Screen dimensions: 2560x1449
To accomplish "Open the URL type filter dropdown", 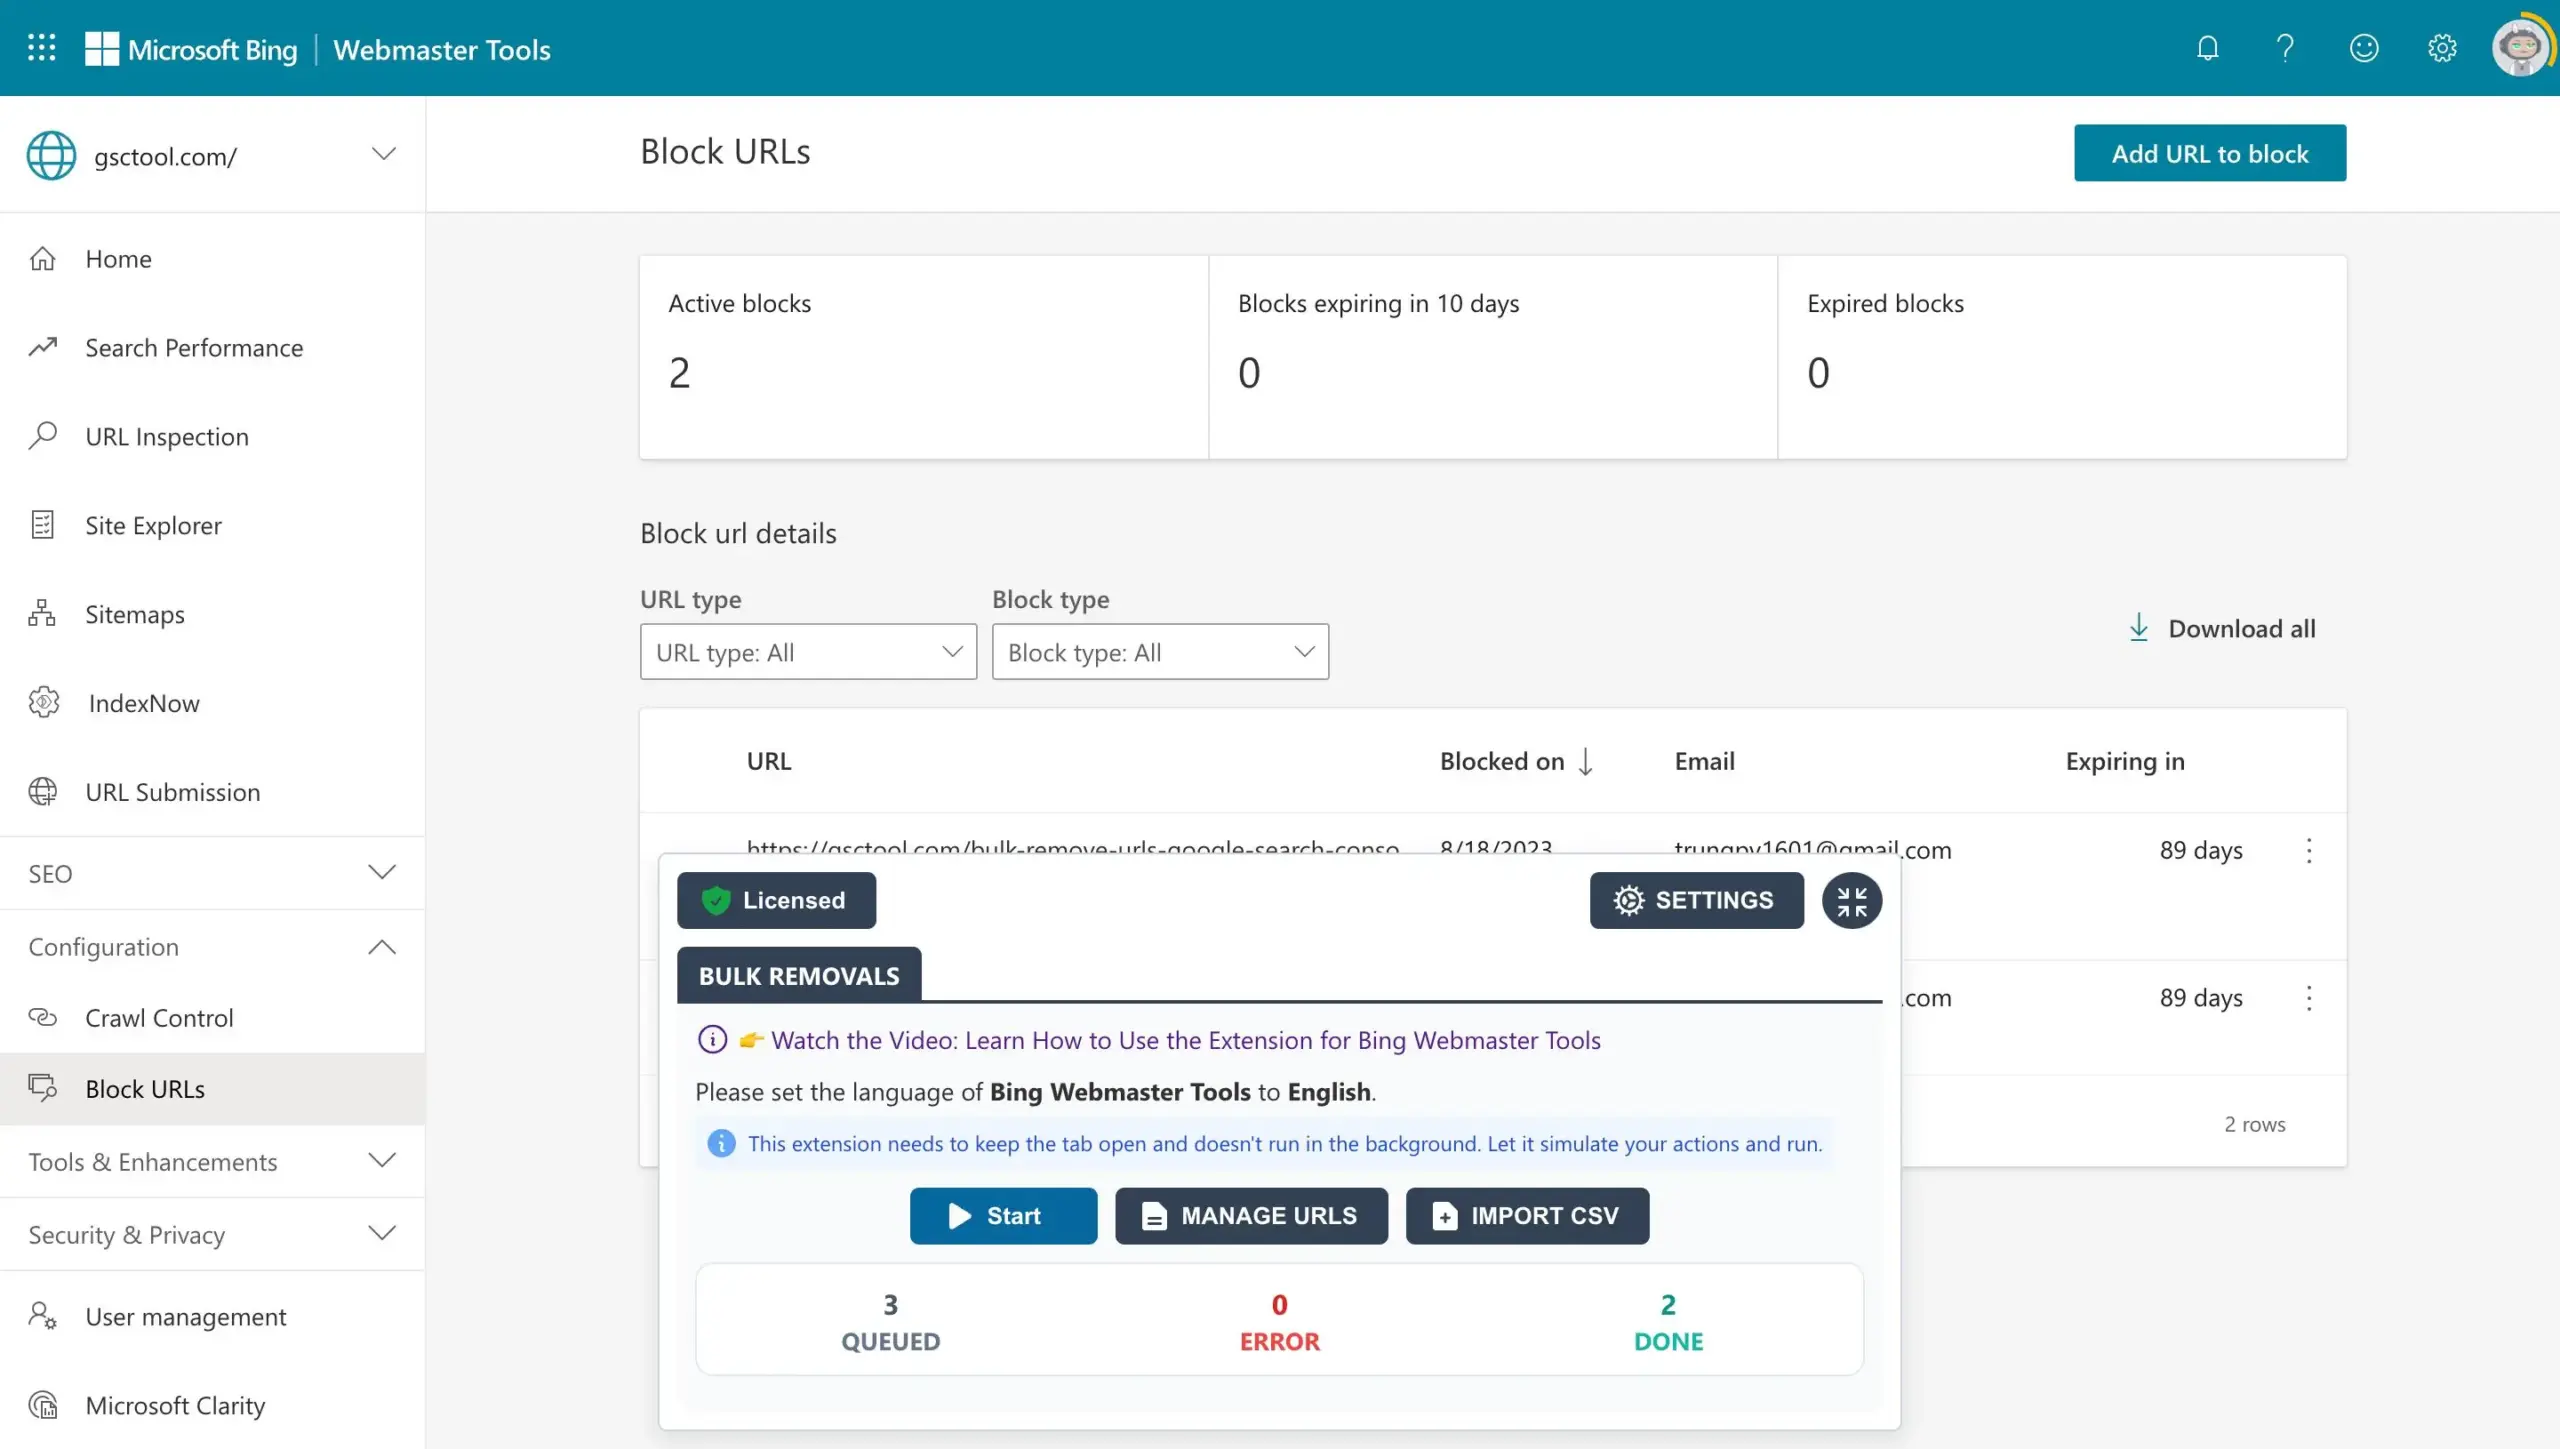I will point(808,652).
